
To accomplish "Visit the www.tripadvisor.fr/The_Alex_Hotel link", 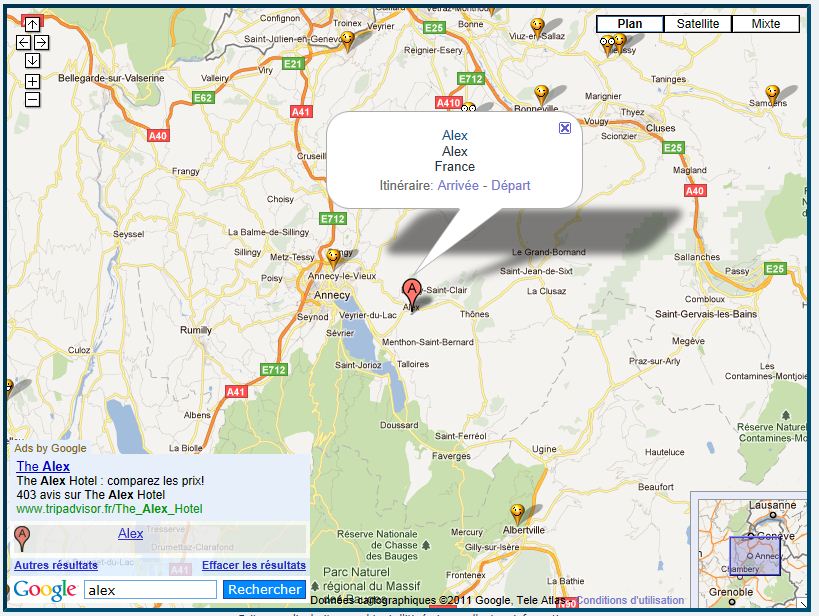I will point(109,509).
